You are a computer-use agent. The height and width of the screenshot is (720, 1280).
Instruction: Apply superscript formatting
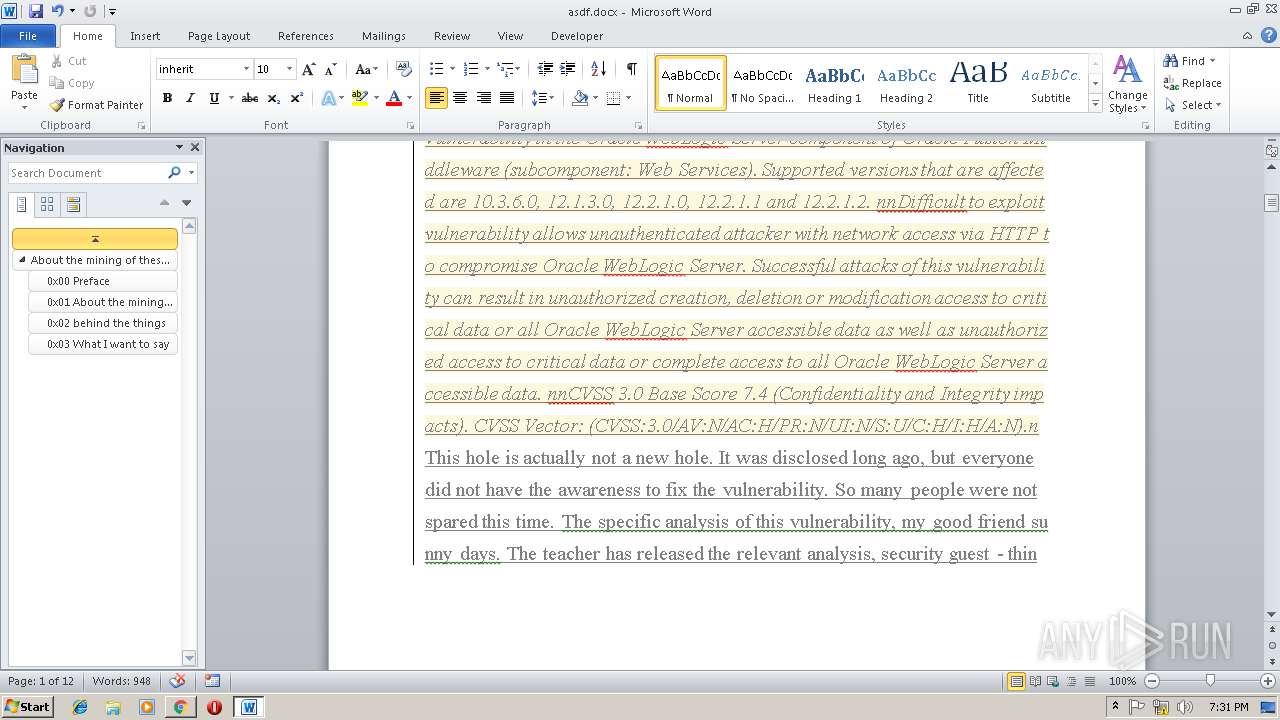[296, 98]
